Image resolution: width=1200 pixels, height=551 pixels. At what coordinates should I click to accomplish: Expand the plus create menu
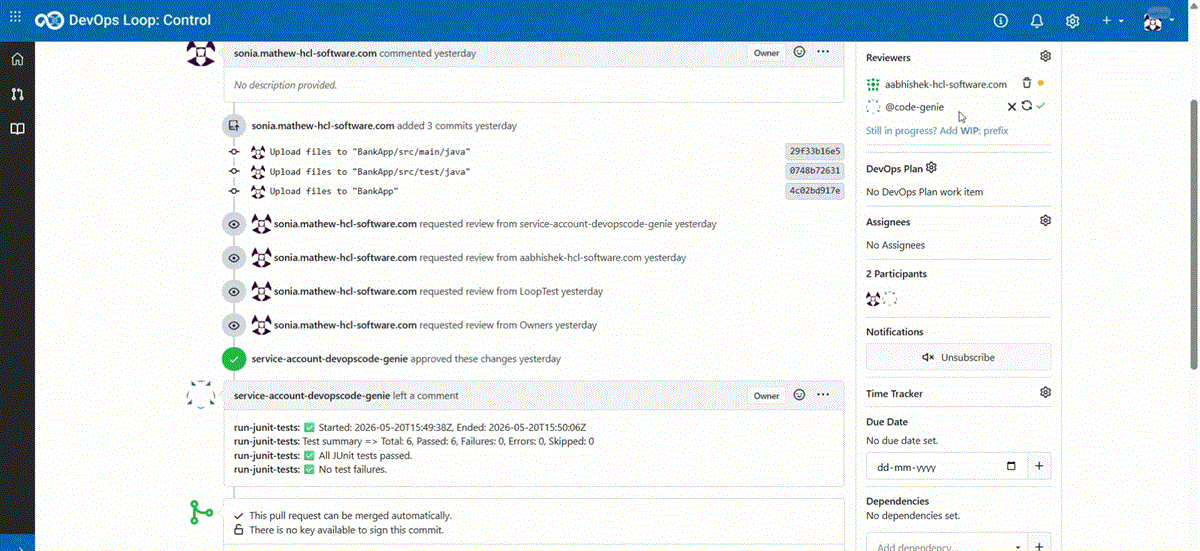1112,20
